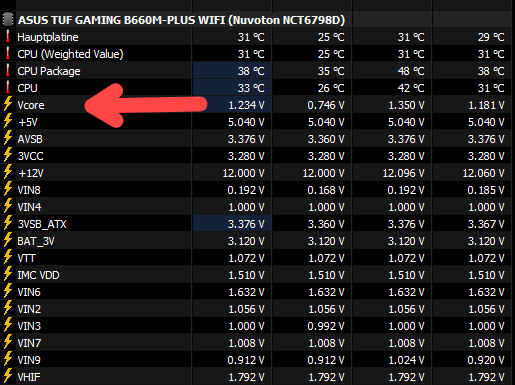
Task: Click the motherboard chip icon beside ASUS TUF GAMING
Action: [8, 19]
